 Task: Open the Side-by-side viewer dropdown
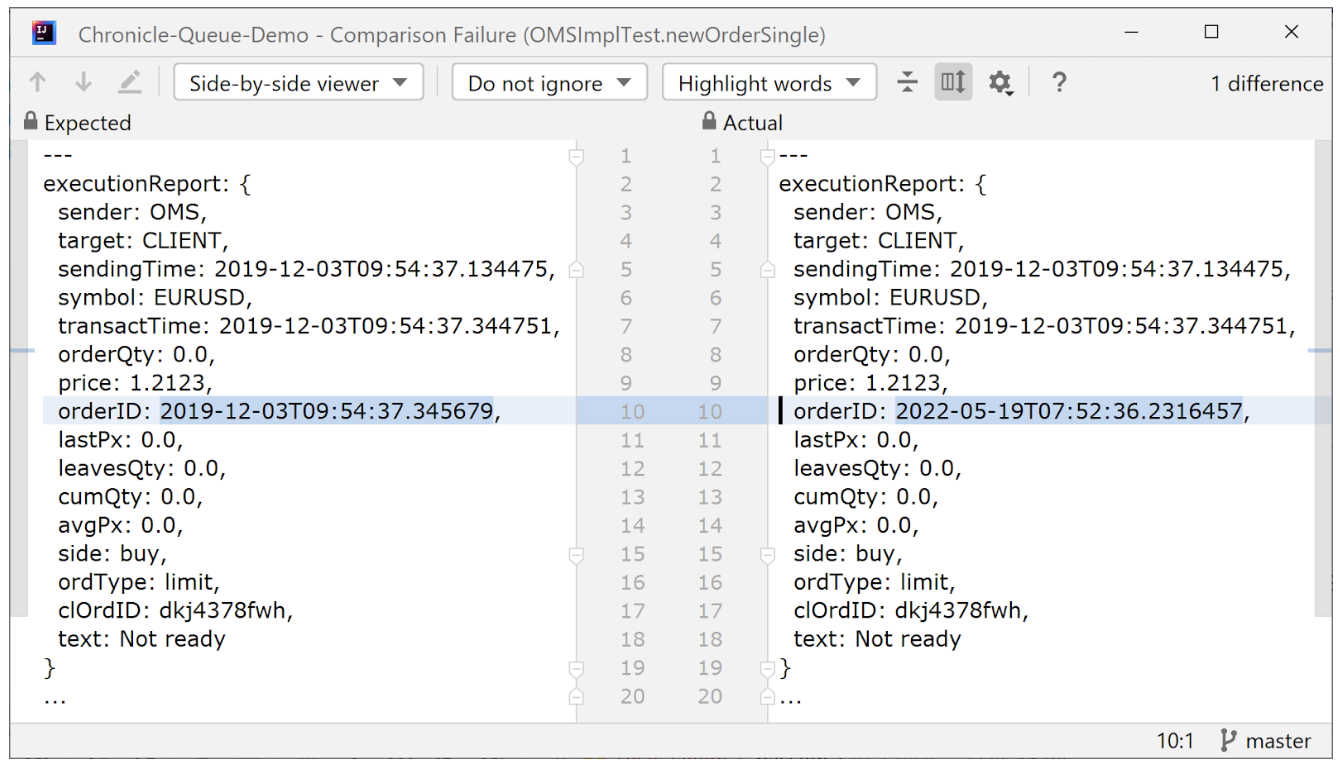298,83
